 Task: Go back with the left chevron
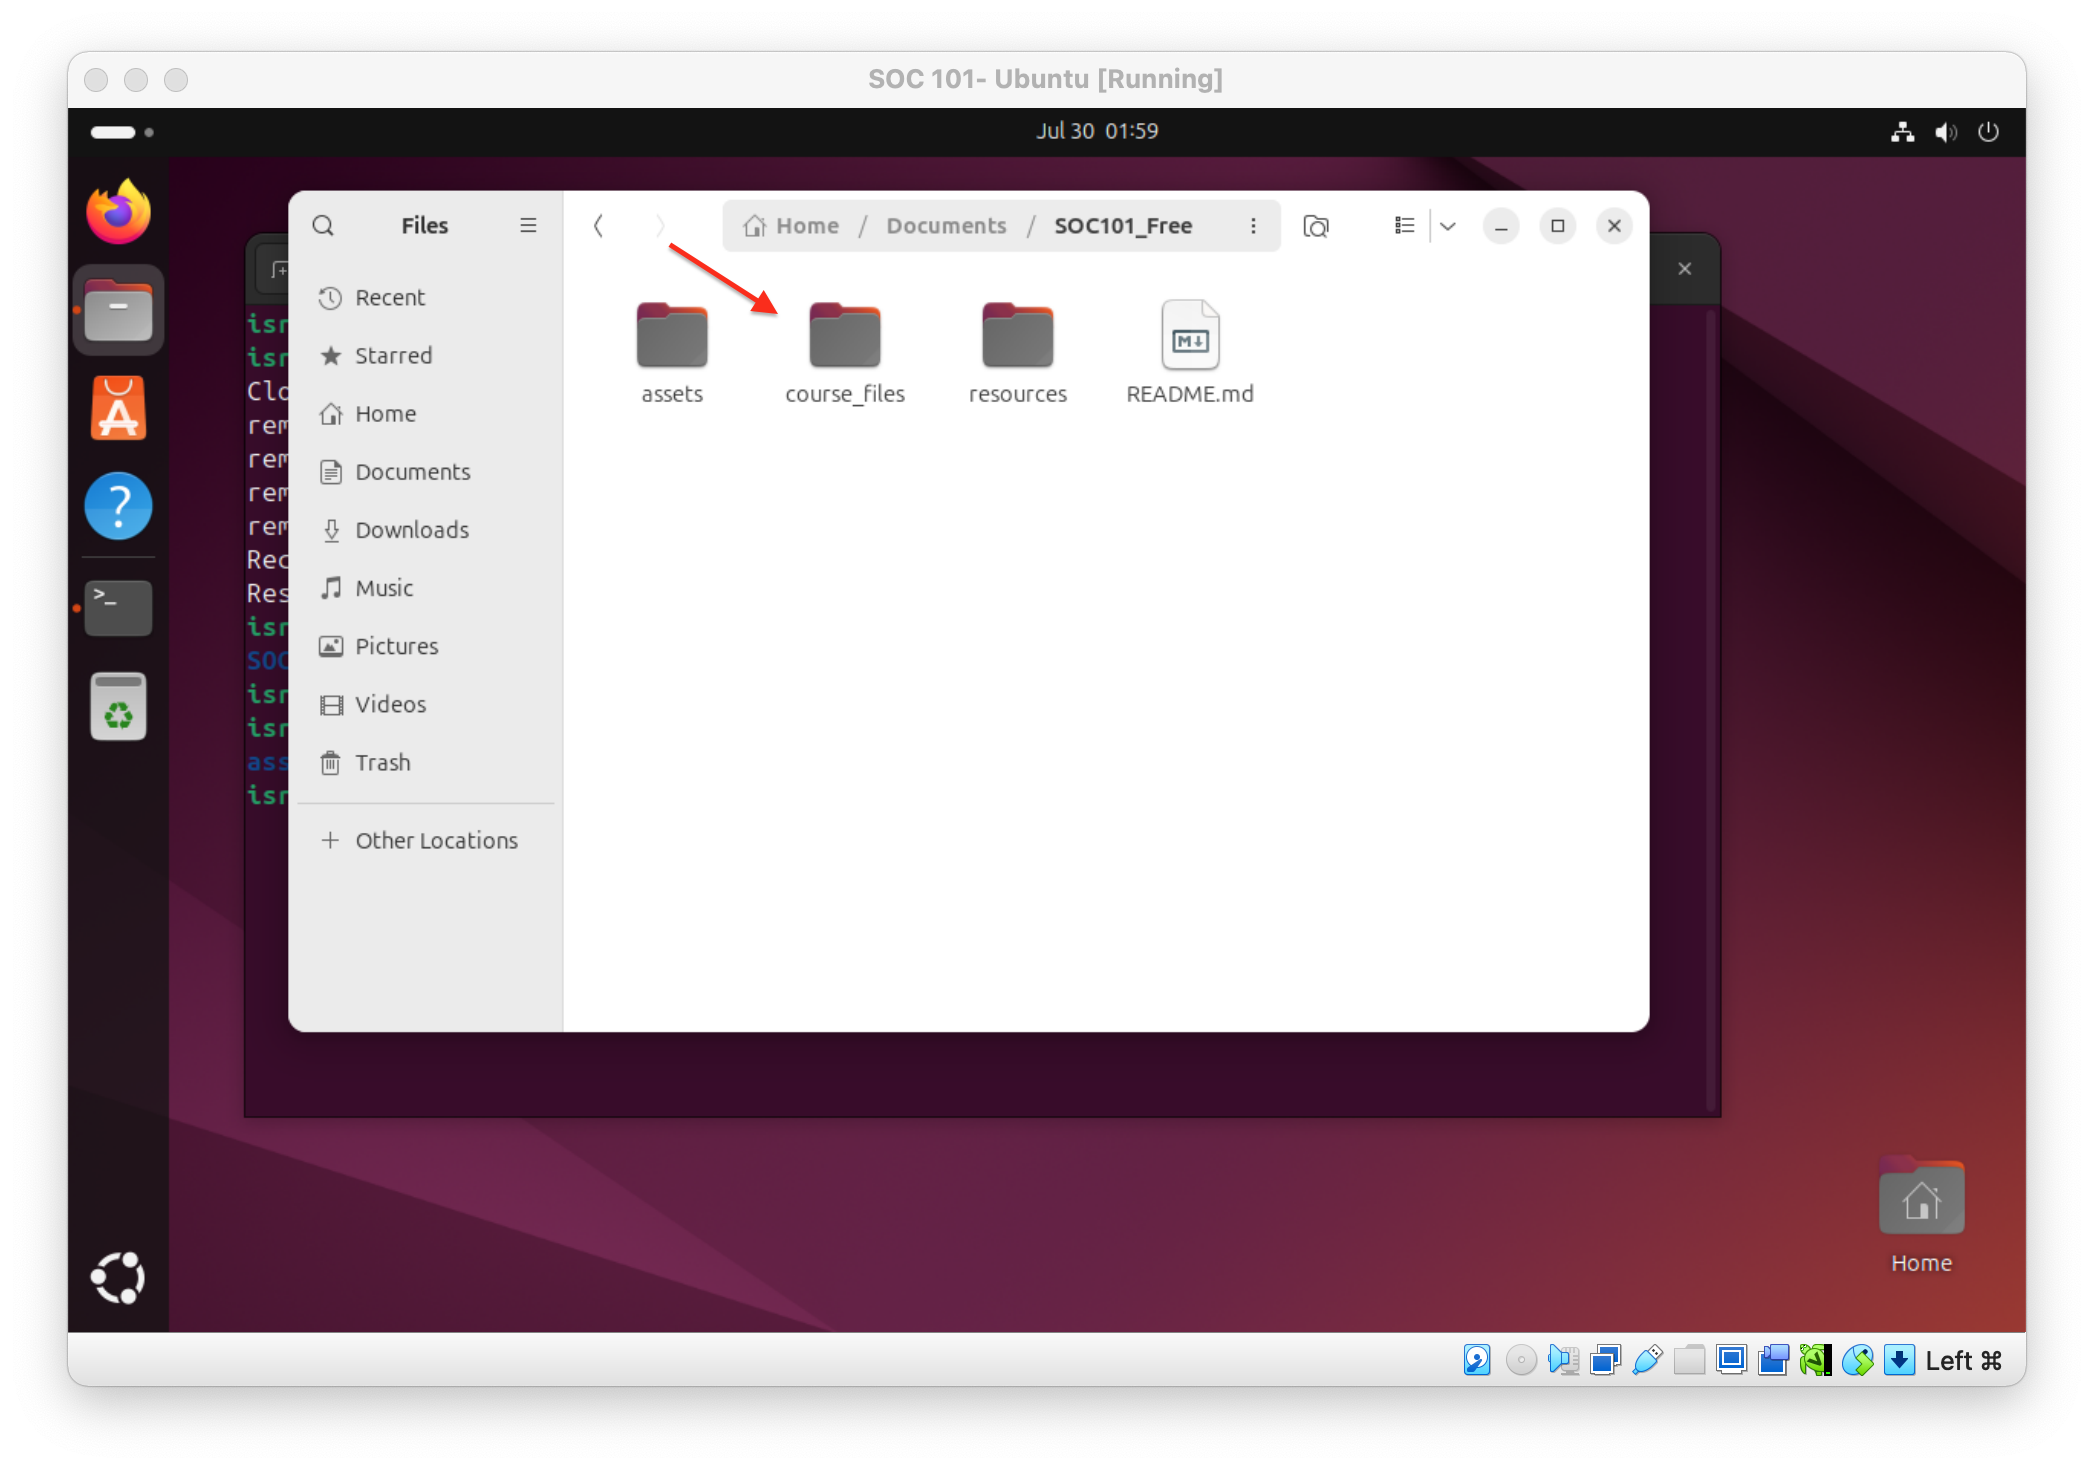coord(598,226)
